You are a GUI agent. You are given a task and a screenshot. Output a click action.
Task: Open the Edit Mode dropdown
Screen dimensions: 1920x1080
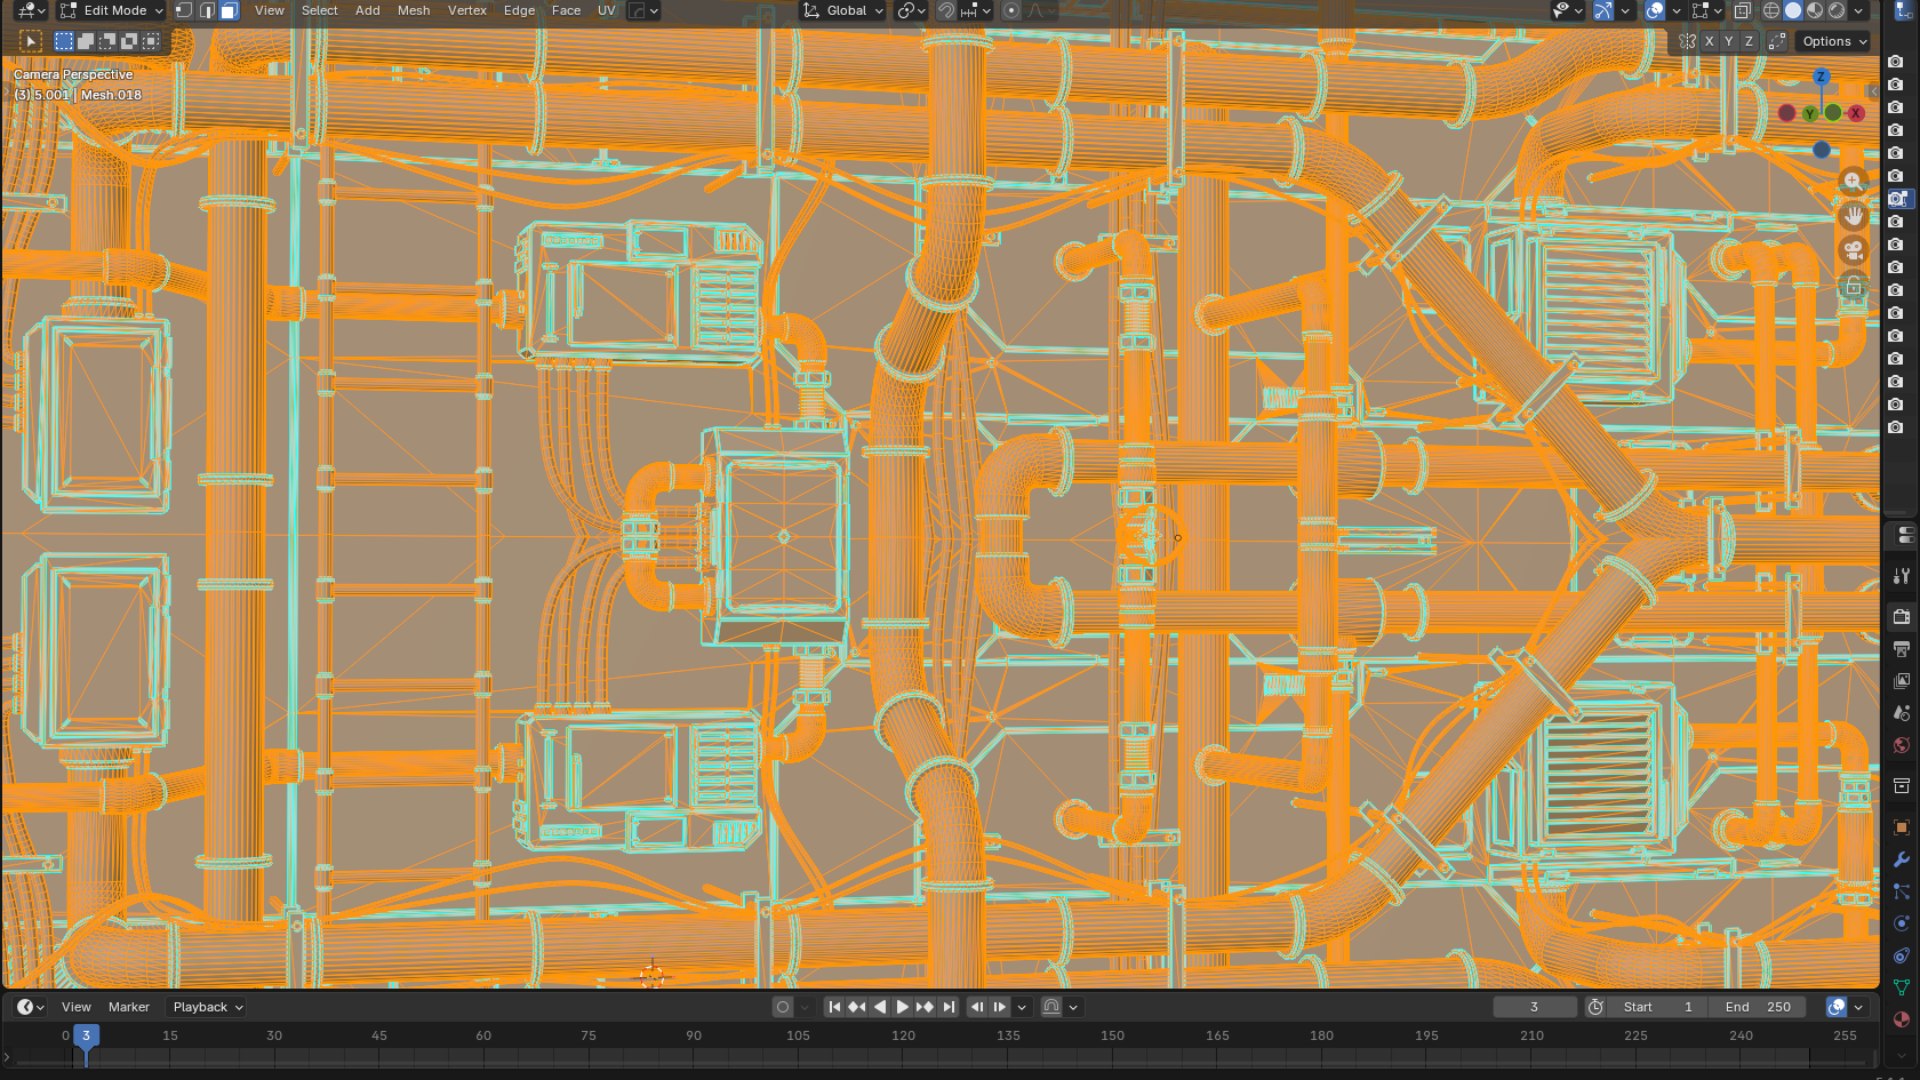click(111, 10)
